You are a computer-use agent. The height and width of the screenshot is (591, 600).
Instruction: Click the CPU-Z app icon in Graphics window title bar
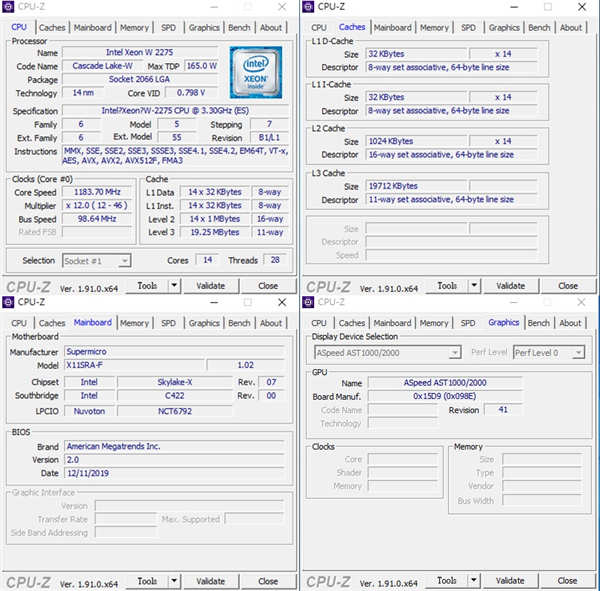point(308,302)
